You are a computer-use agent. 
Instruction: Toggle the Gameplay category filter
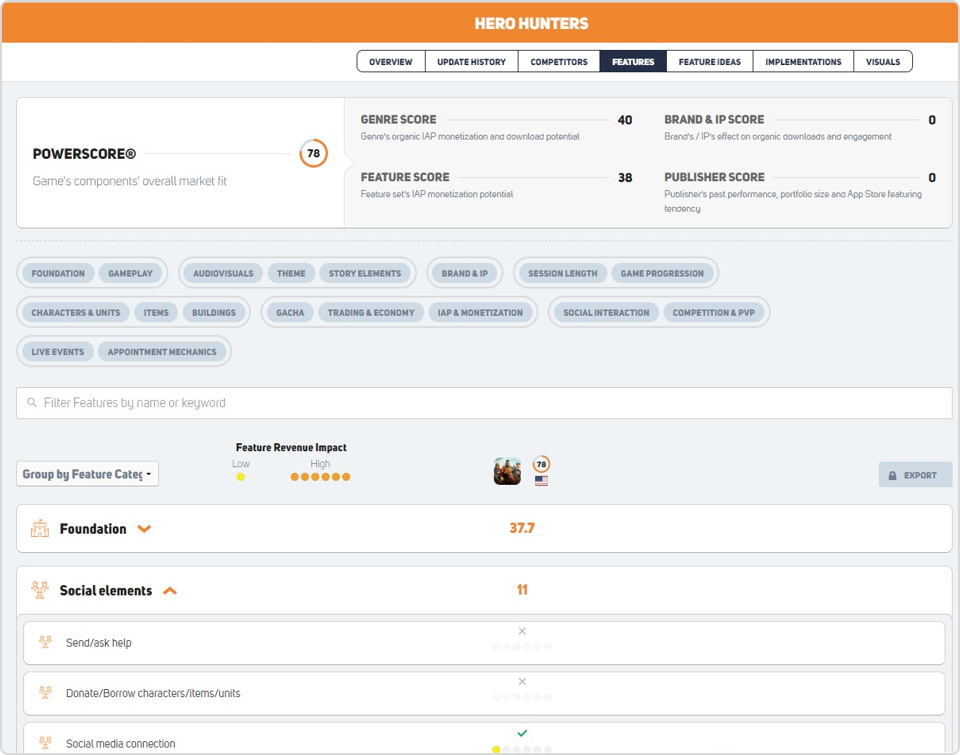pyautogui.click(x=130, y=273)
